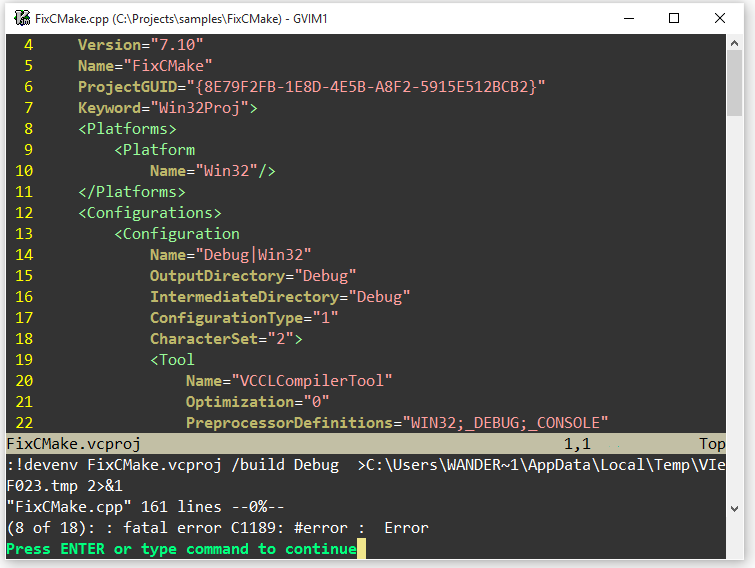Click the FixCMake.vcproj status line

75,443
